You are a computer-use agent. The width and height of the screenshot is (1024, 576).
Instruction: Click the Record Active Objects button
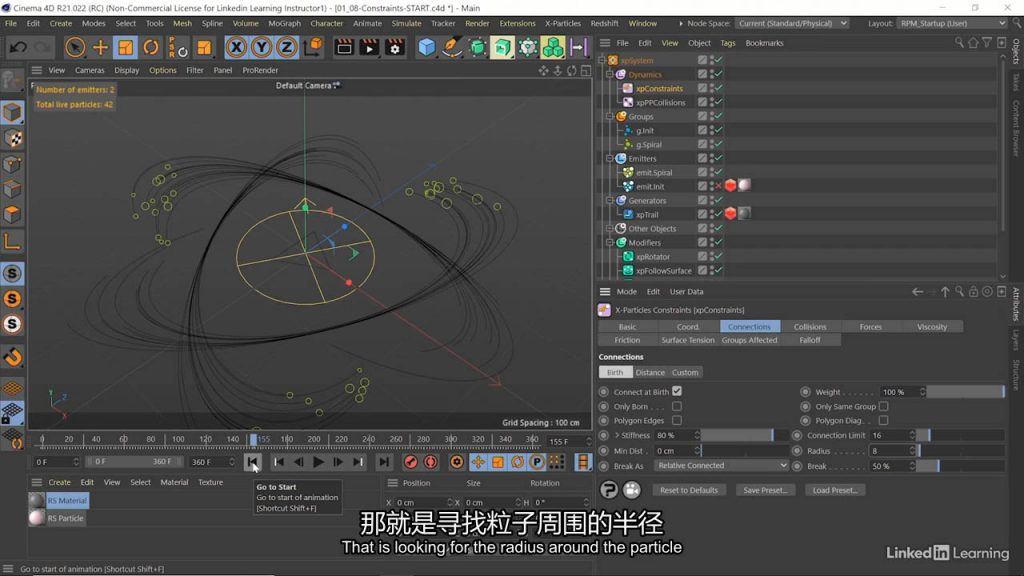pos(410,462)
